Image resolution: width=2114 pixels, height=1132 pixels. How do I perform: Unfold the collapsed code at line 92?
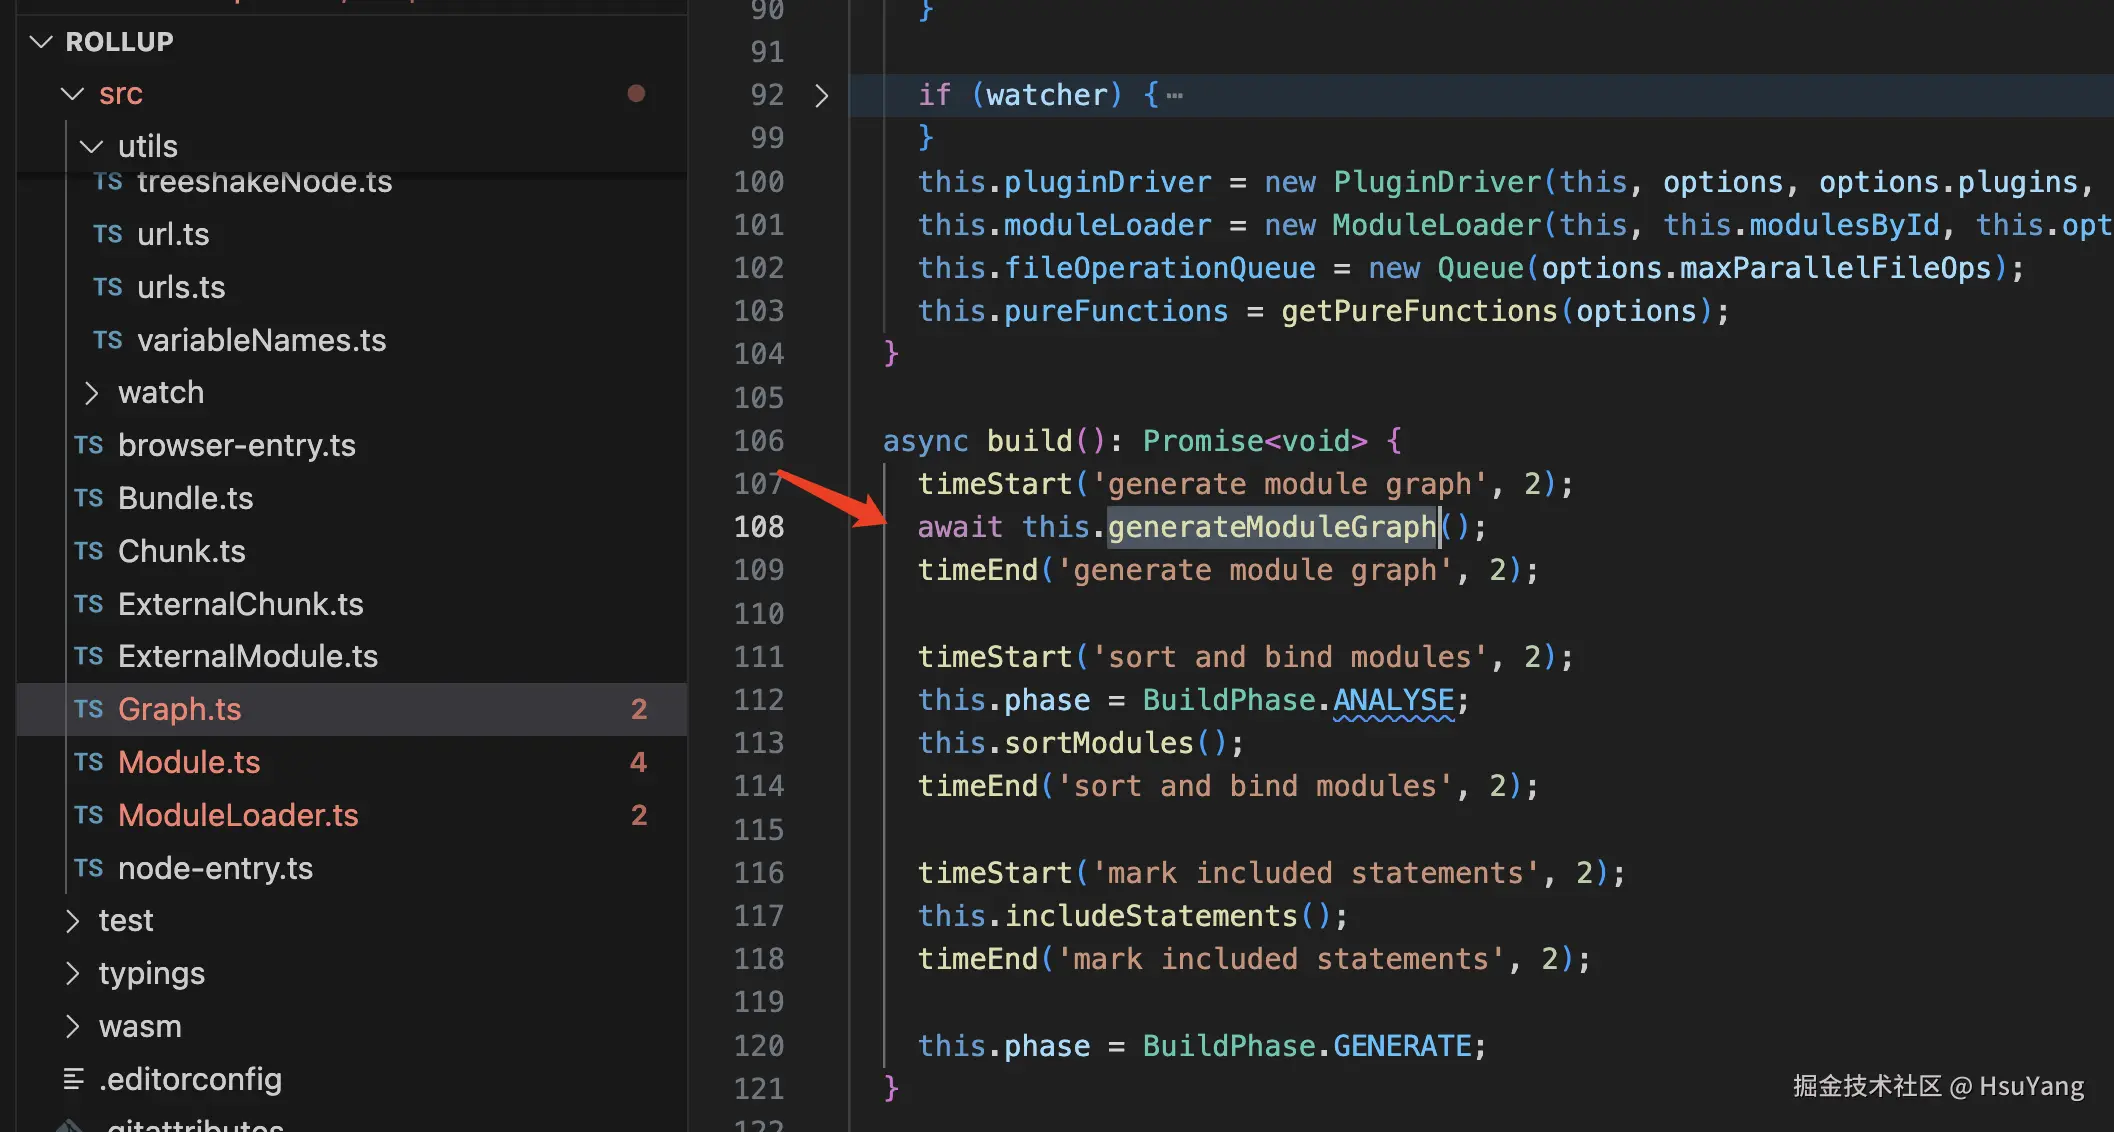click(821, 95)
